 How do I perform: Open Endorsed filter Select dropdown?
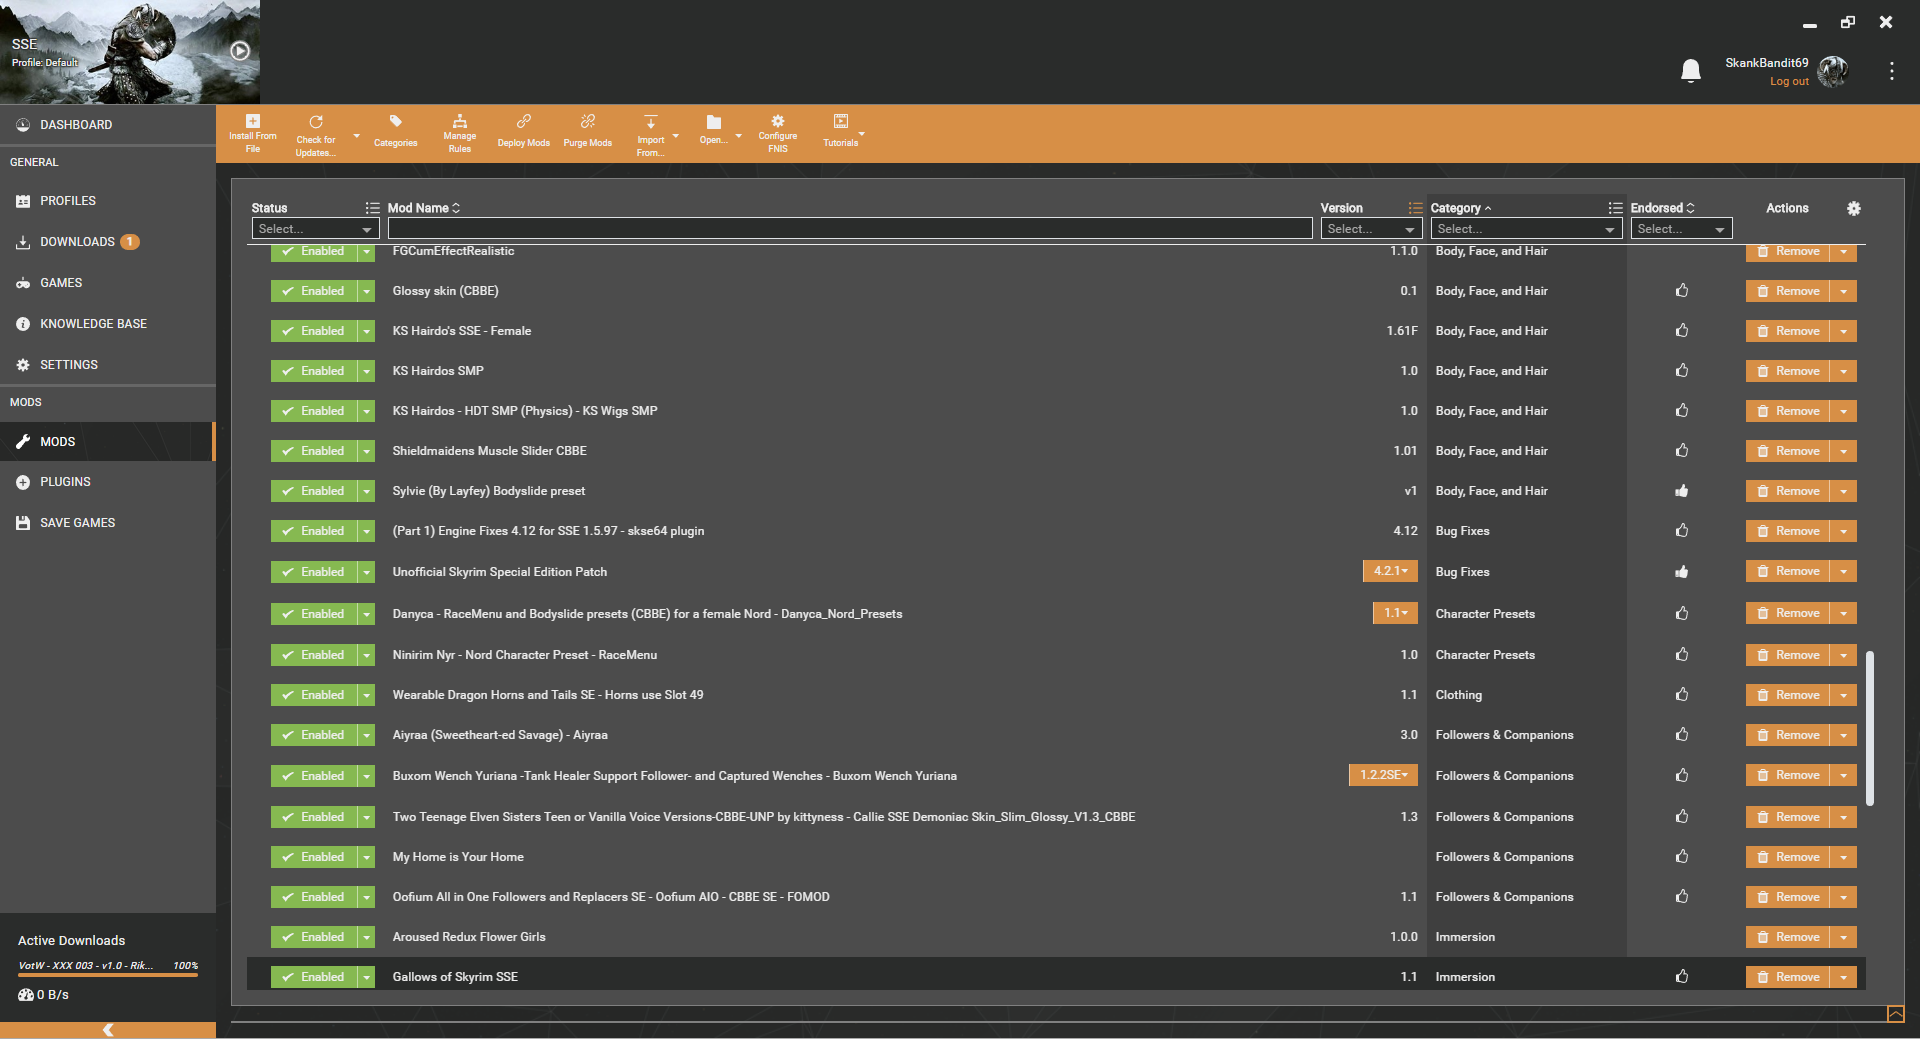tap(1681, 229)
